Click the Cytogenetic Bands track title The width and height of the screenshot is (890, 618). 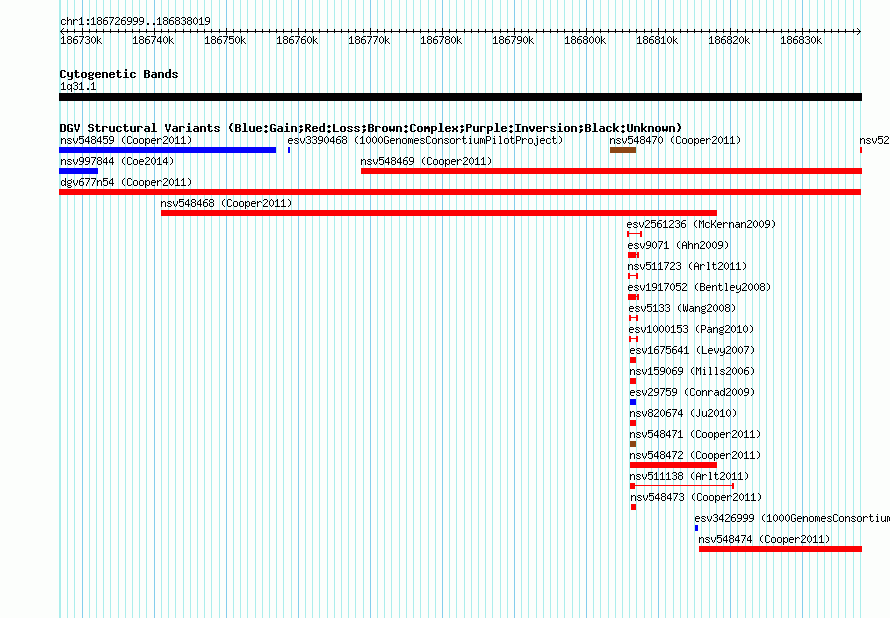tap(119, 74)
